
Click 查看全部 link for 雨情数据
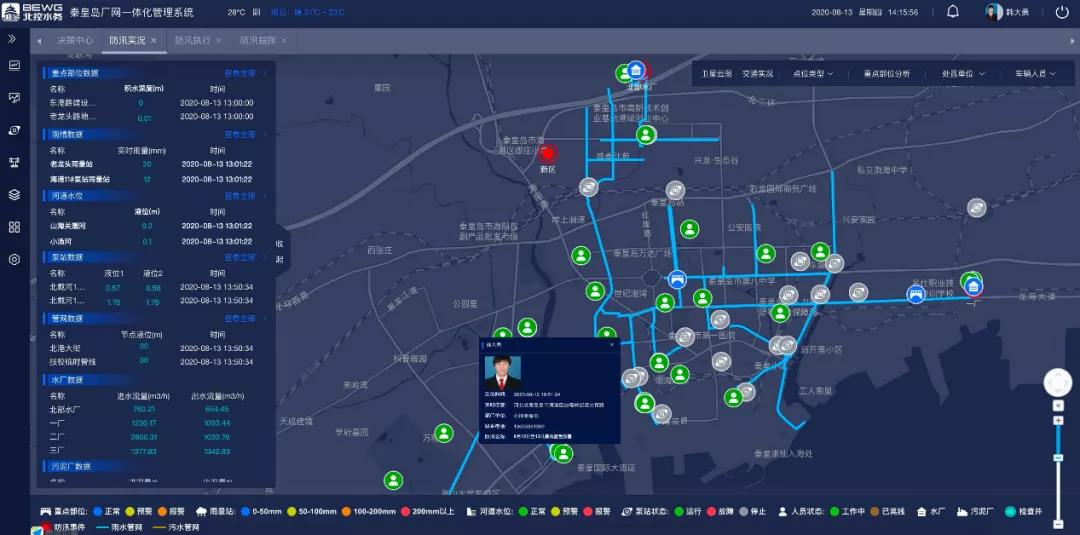click(x=240, y=134)
